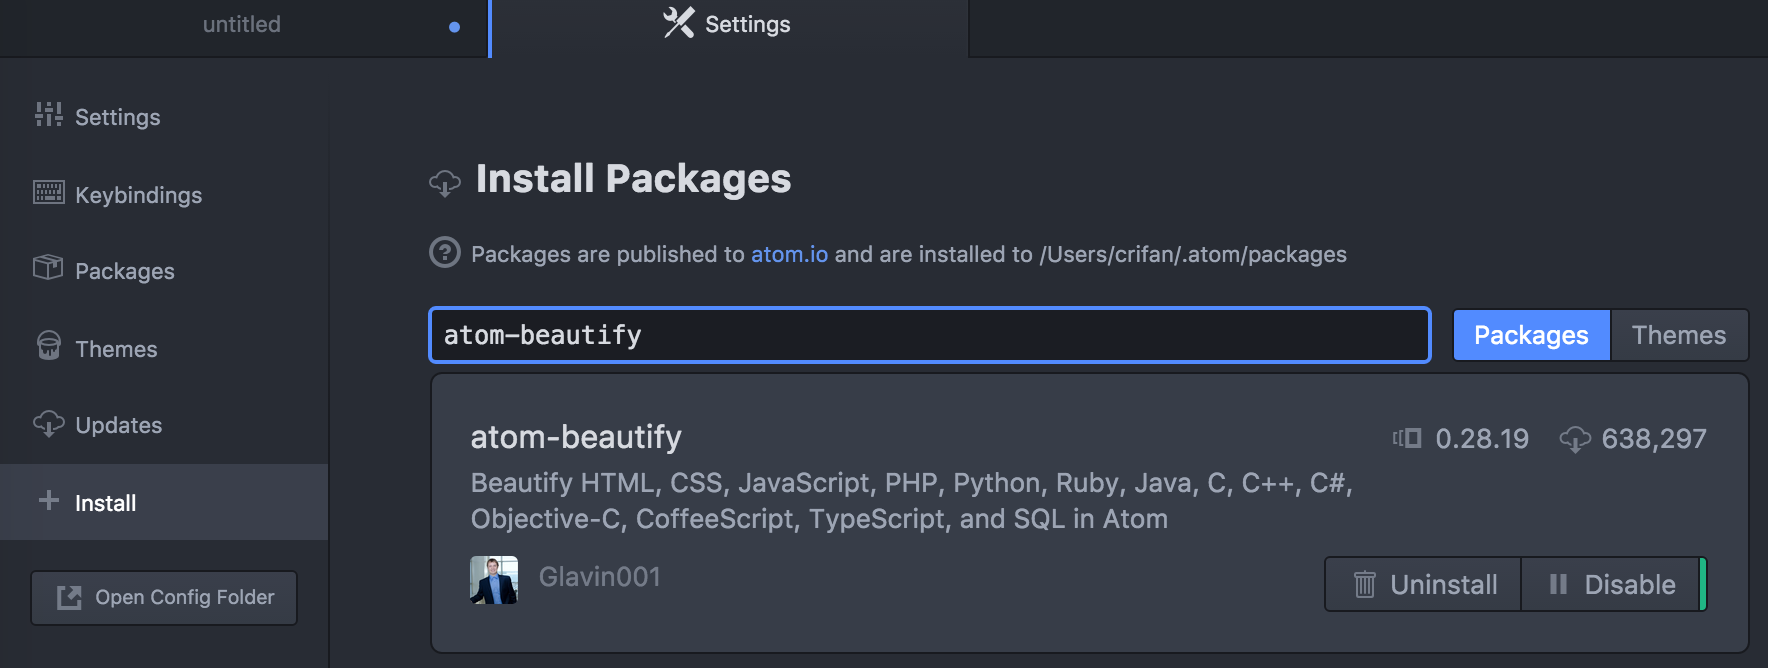Click the Settings sliders icon in sidebar
The height and width of the screenshot is (668, 1768).
48,115
